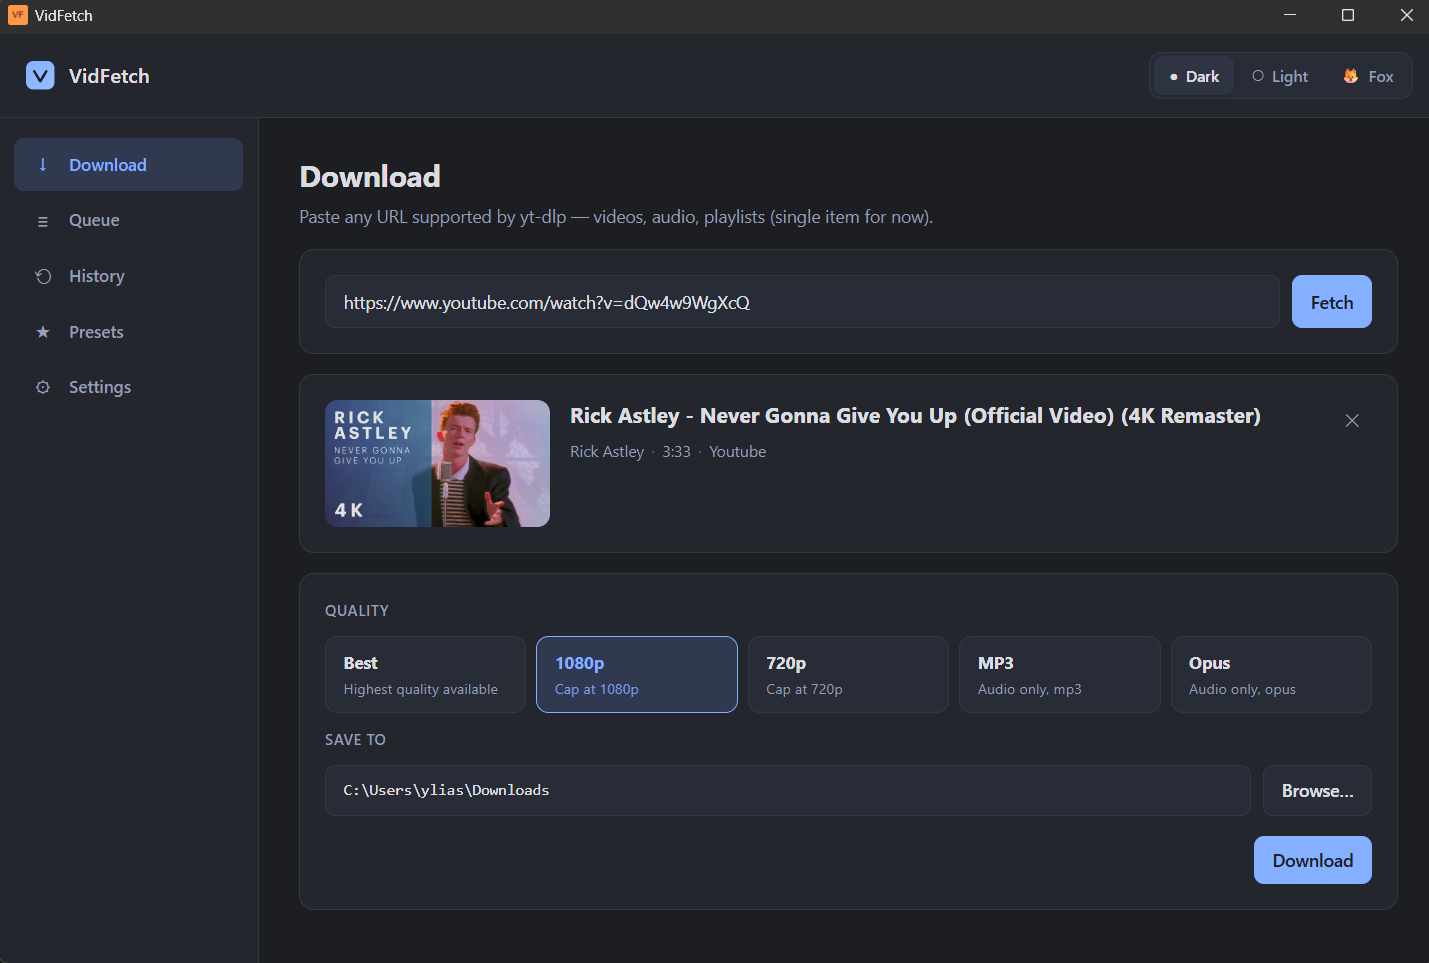Click the YouTube URL input field
The height and width of the screenshot is (963, 1429).
click(801, 302)
